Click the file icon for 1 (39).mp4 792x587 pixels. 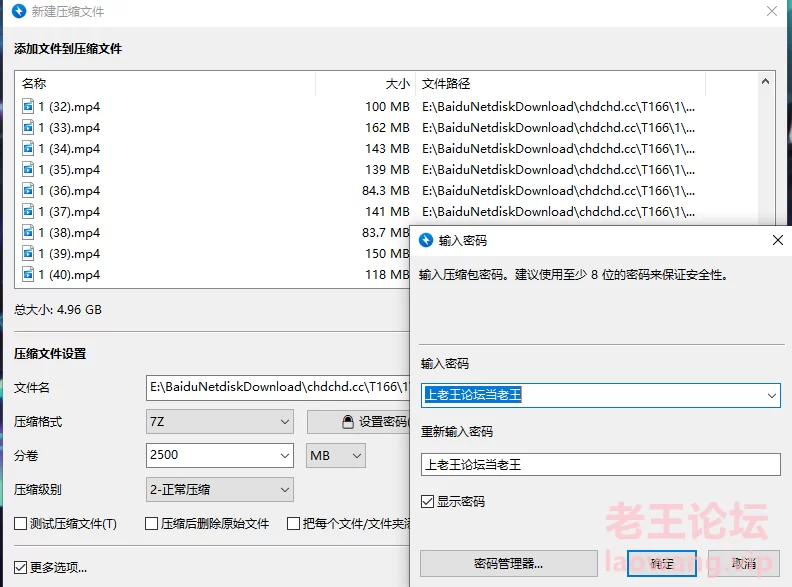(x=28, y=253)
